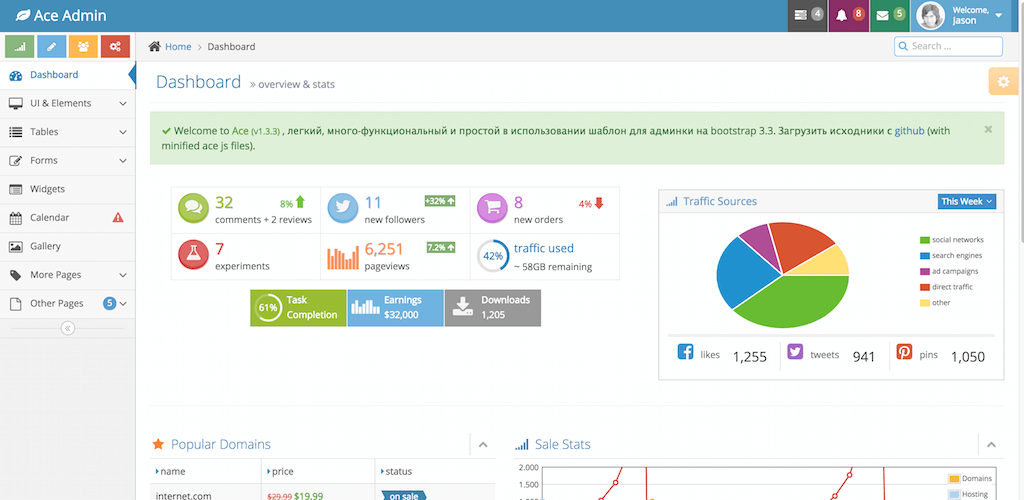Click the blue search engines legend swatch
1024x500 pixels.
tap(924, 256)
